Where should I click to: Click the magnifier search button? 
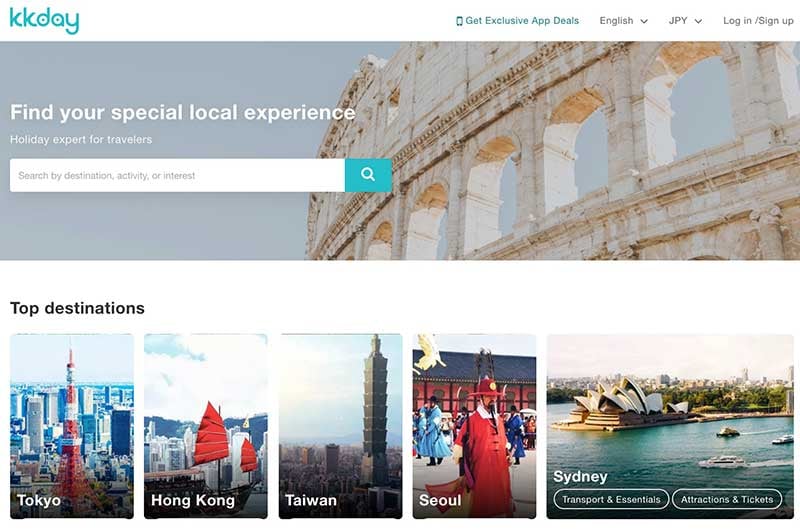[368, 175]
